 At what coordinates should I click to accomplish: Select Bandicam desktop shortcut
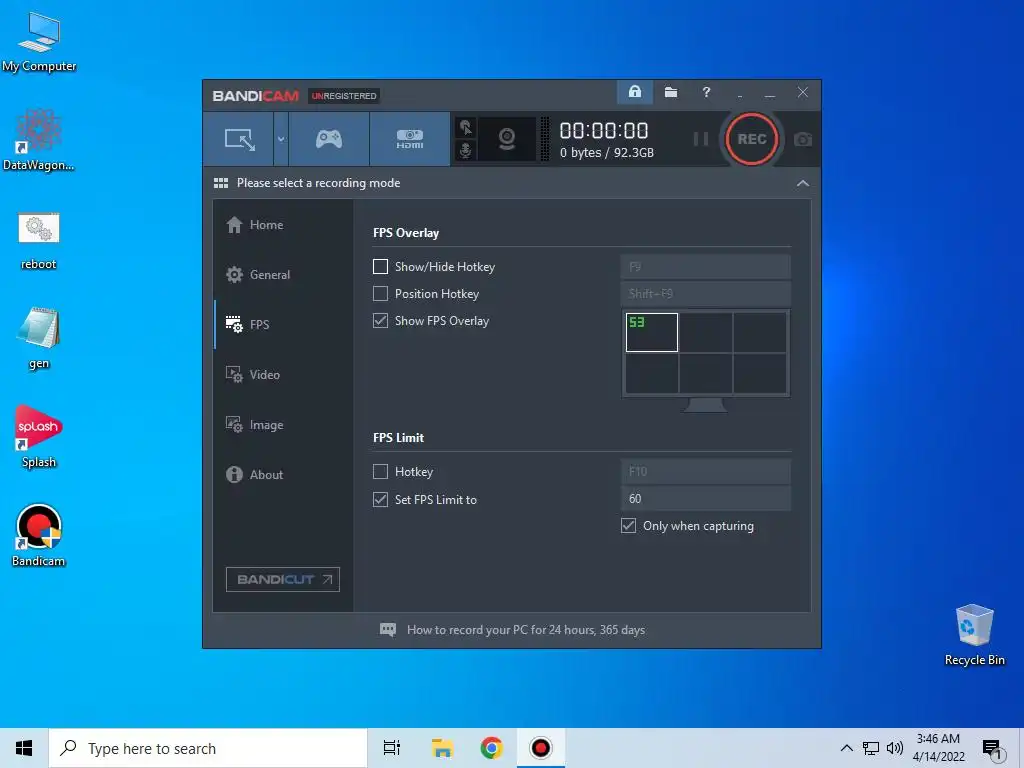[x=39, y=536]
